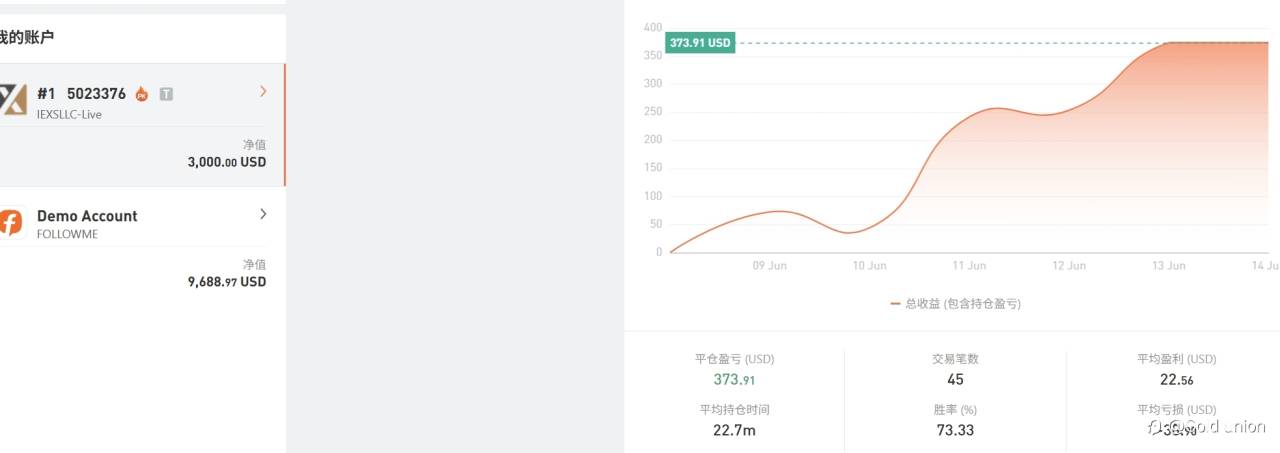Click the 09 Jun date on chart axis

point(770,266)
